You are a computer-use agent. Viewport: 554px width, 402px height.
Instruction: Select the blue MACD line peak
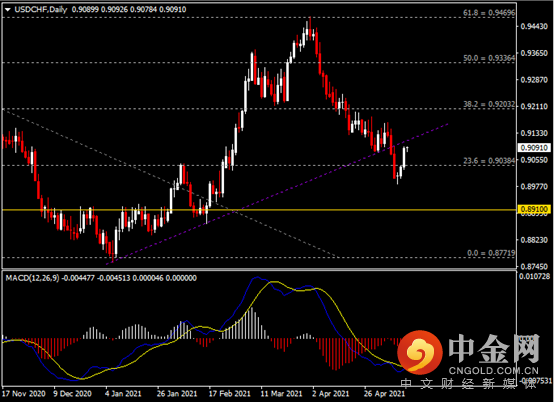coord(256,278)
